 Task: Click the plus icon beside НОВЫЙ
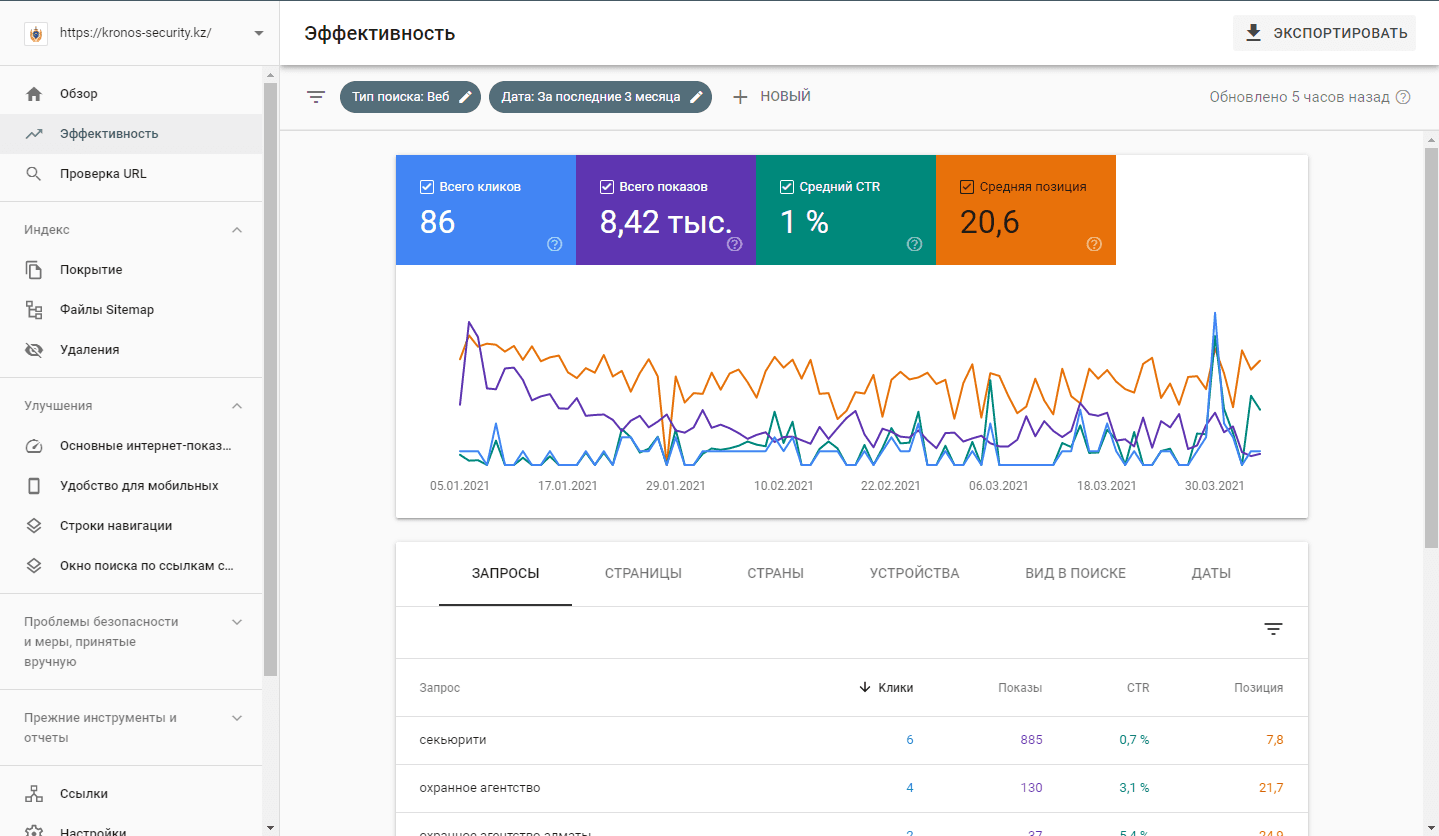pos(740,97)
